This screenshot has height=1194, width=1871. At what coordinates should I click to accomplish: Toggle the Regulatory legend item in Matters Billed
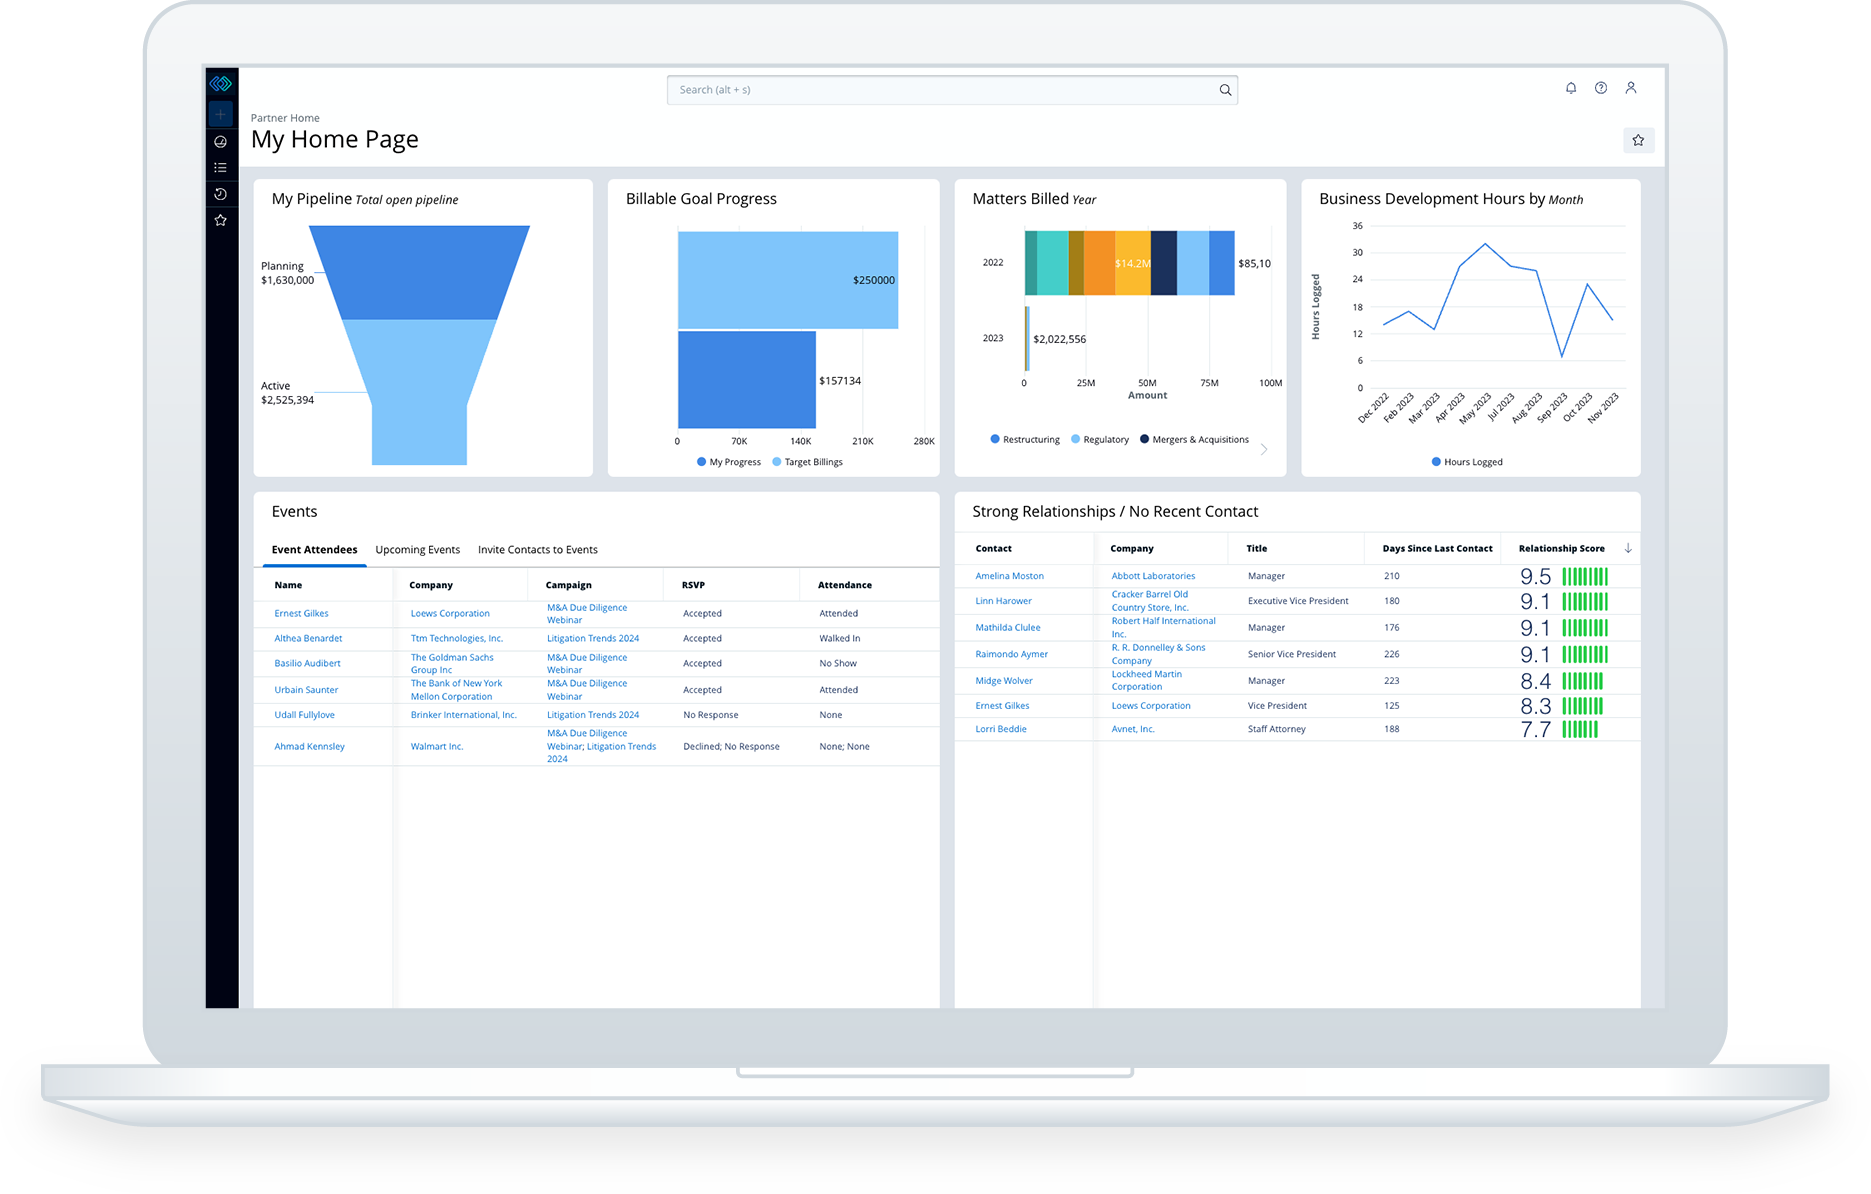coord(1099,439)
